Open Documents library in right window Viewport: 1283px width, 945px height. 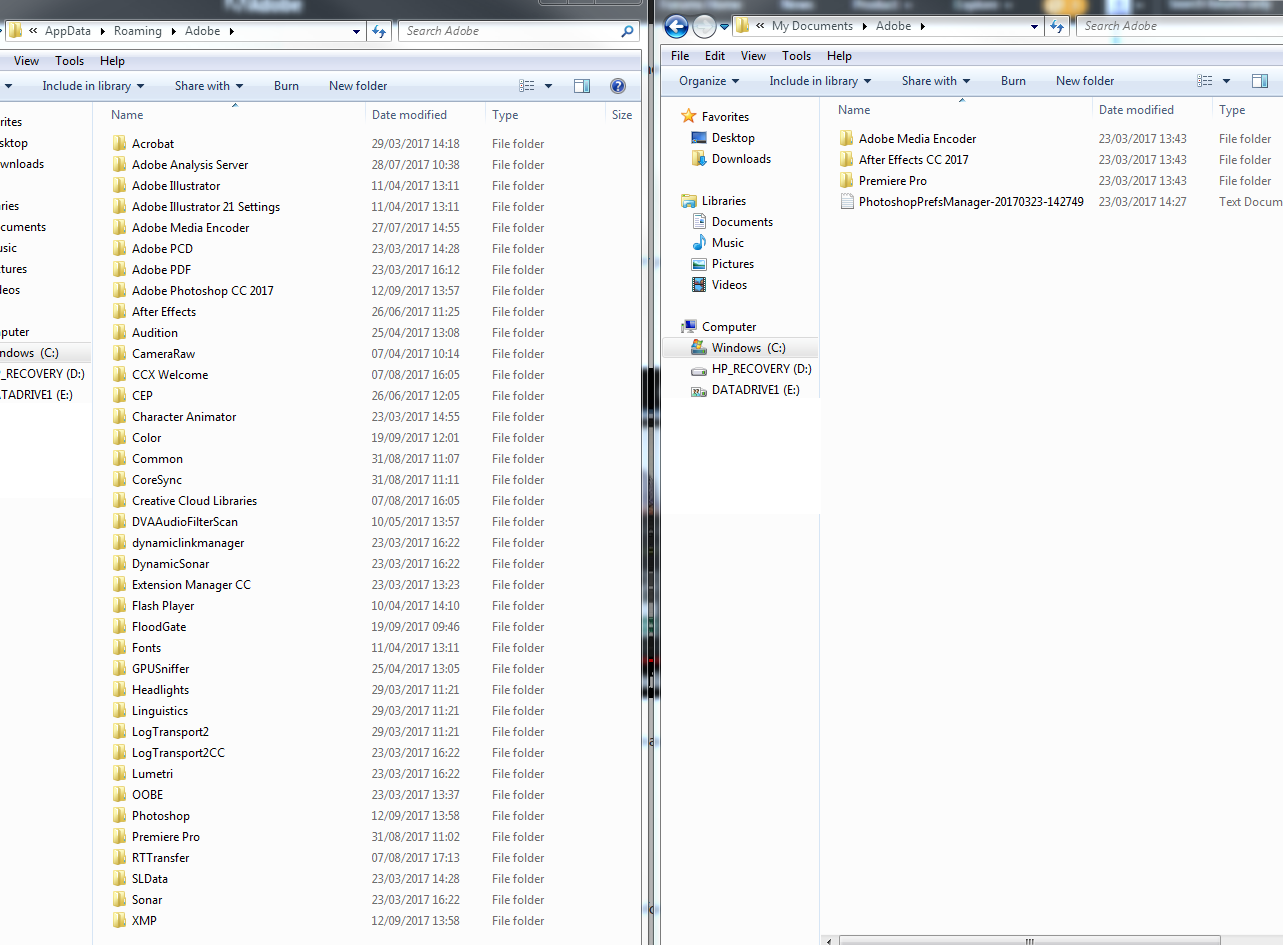pos(742,222)
